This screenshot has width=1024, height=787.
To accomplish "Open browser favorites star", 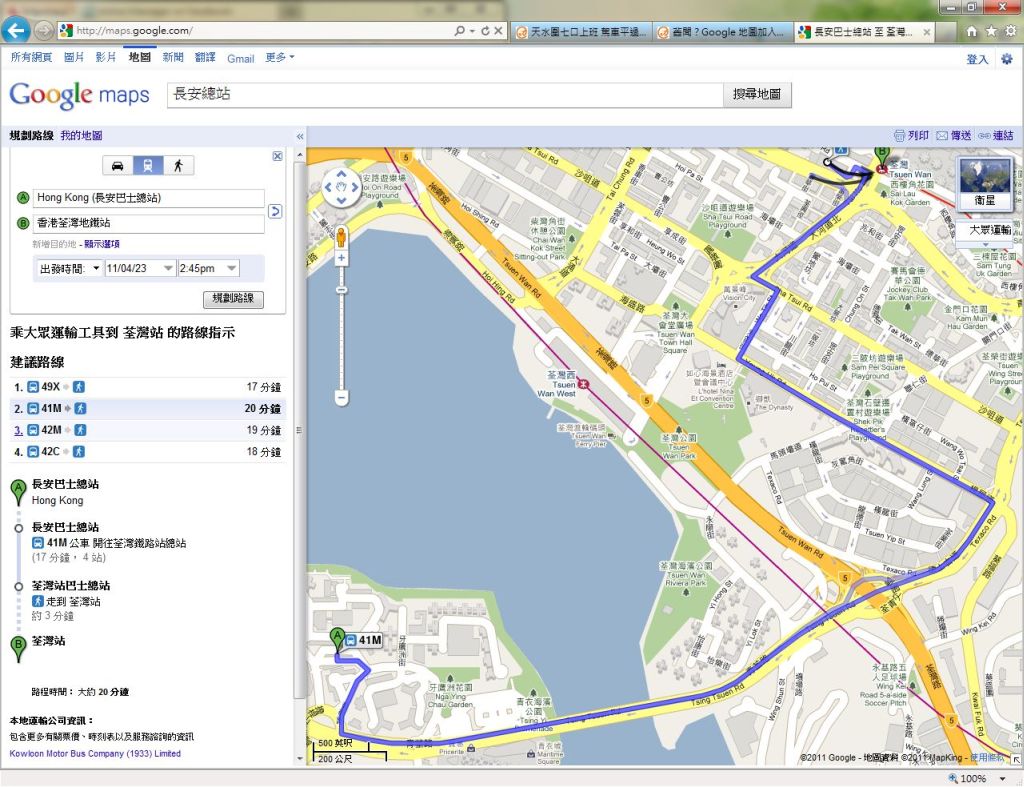I will 991,31.
